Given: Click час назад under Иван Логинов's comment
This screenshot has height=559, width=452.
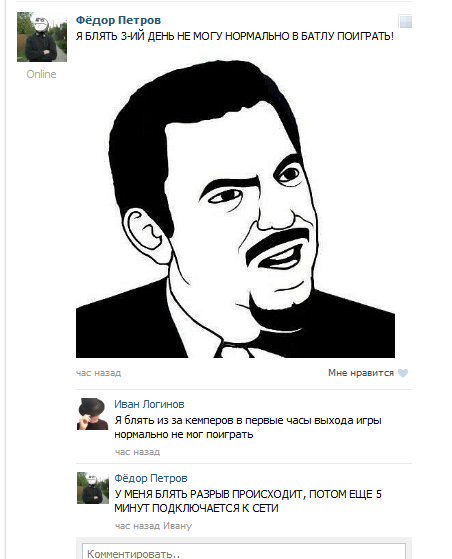Looking at the screenshot, I should pos(137,452).
